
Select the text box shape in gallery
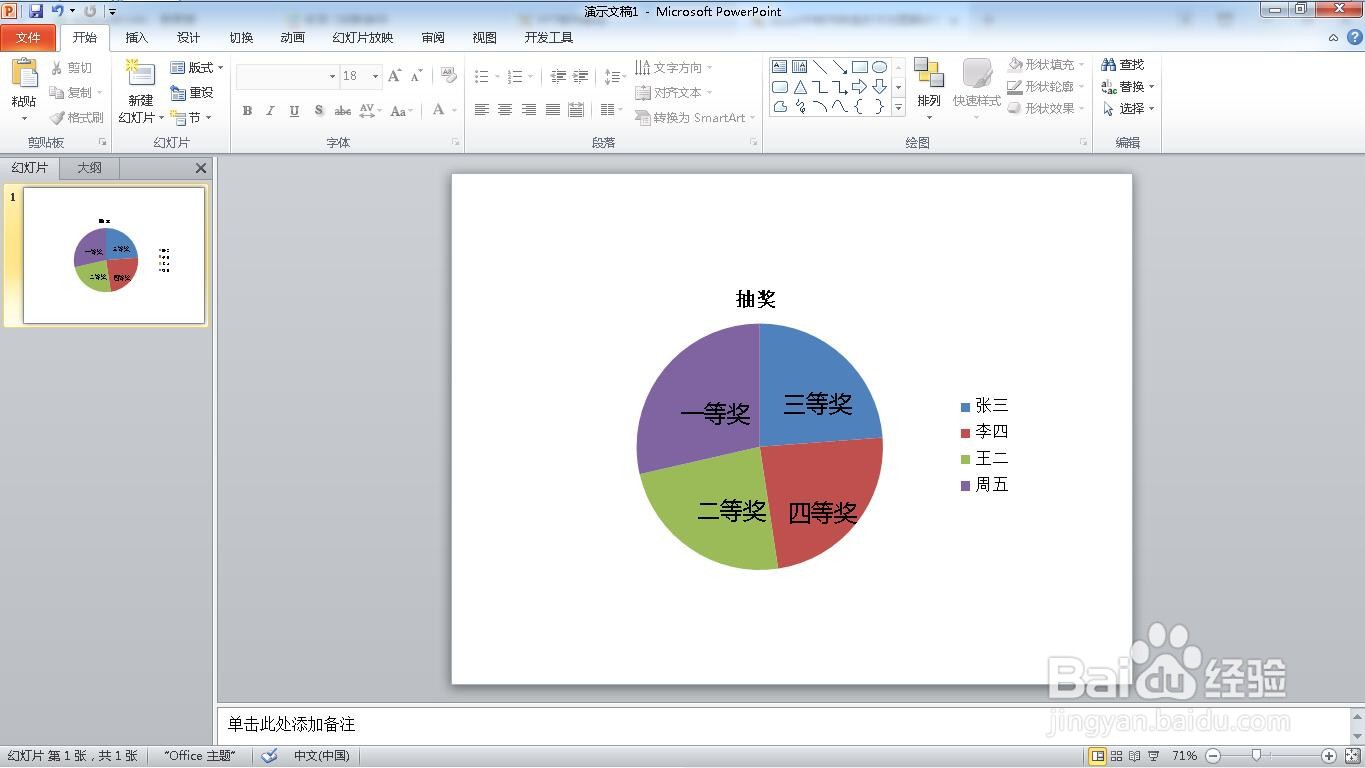coord(780,67)
